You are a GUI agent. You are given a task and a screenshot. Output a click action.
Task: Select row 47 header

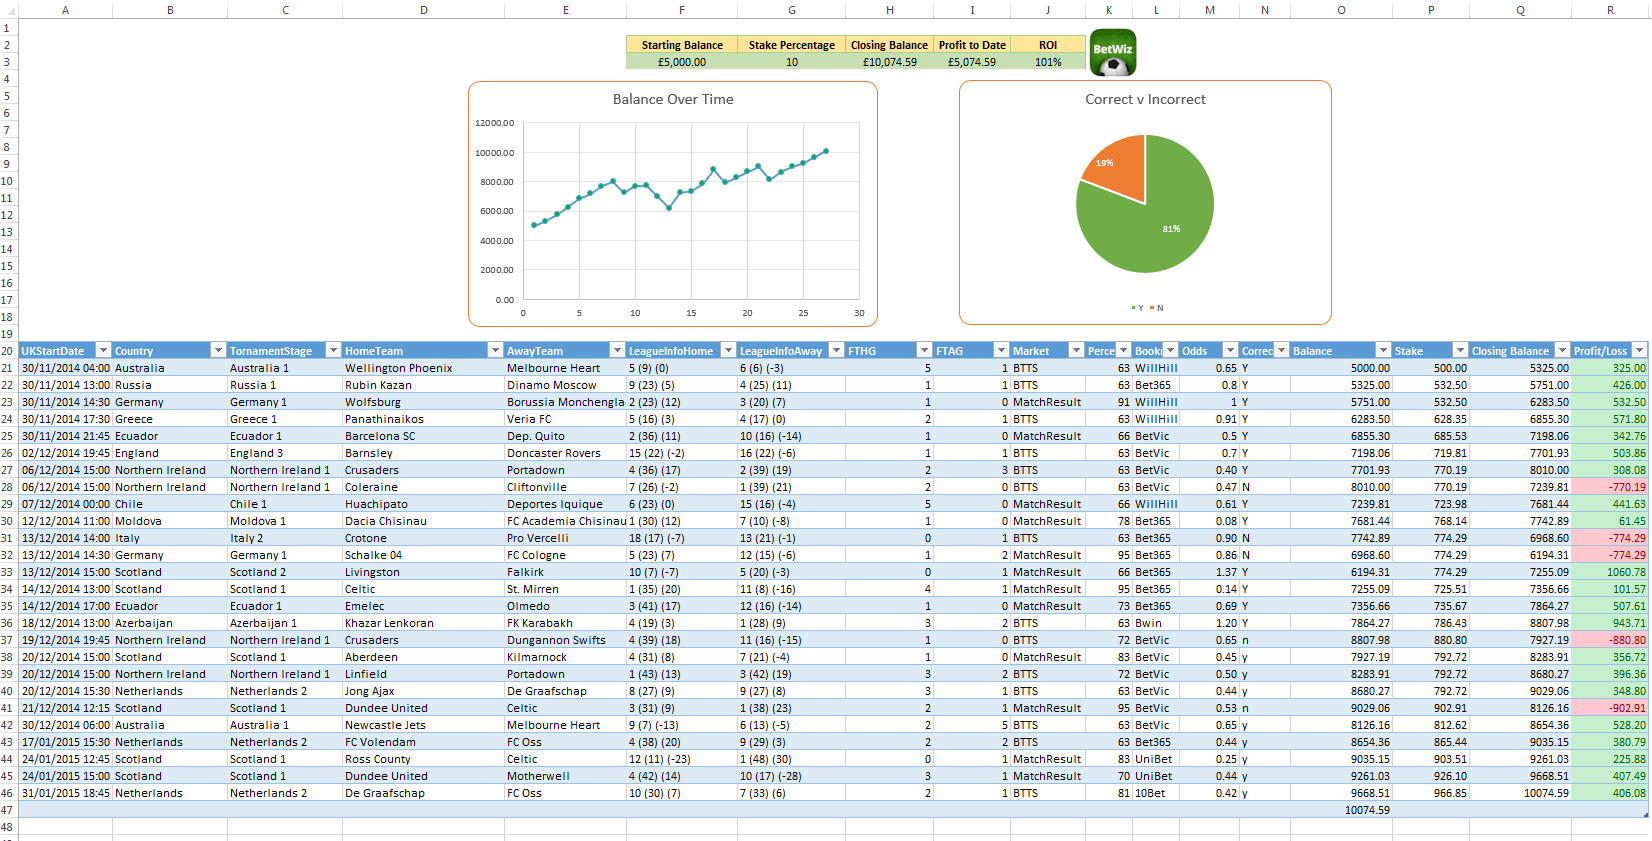pos(8,810)
